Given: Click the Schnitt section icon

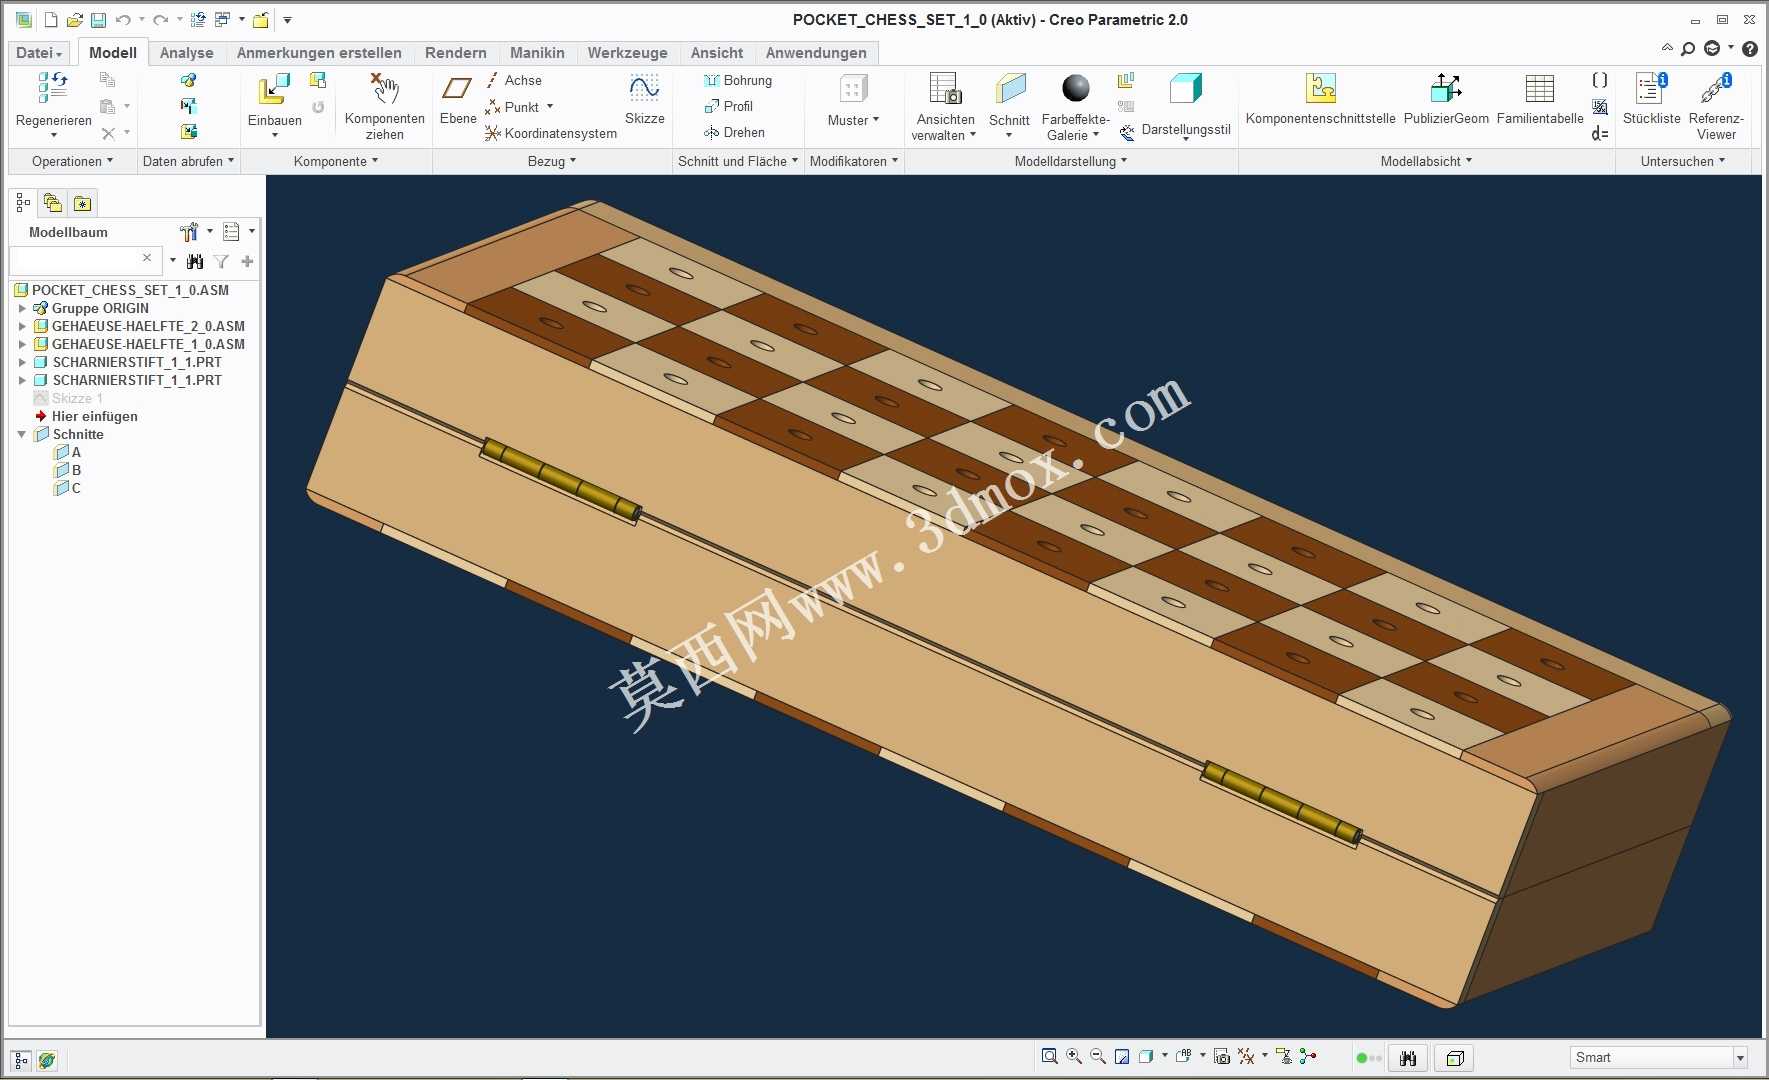Looking at the screenshot, I should pos(1009,89).
